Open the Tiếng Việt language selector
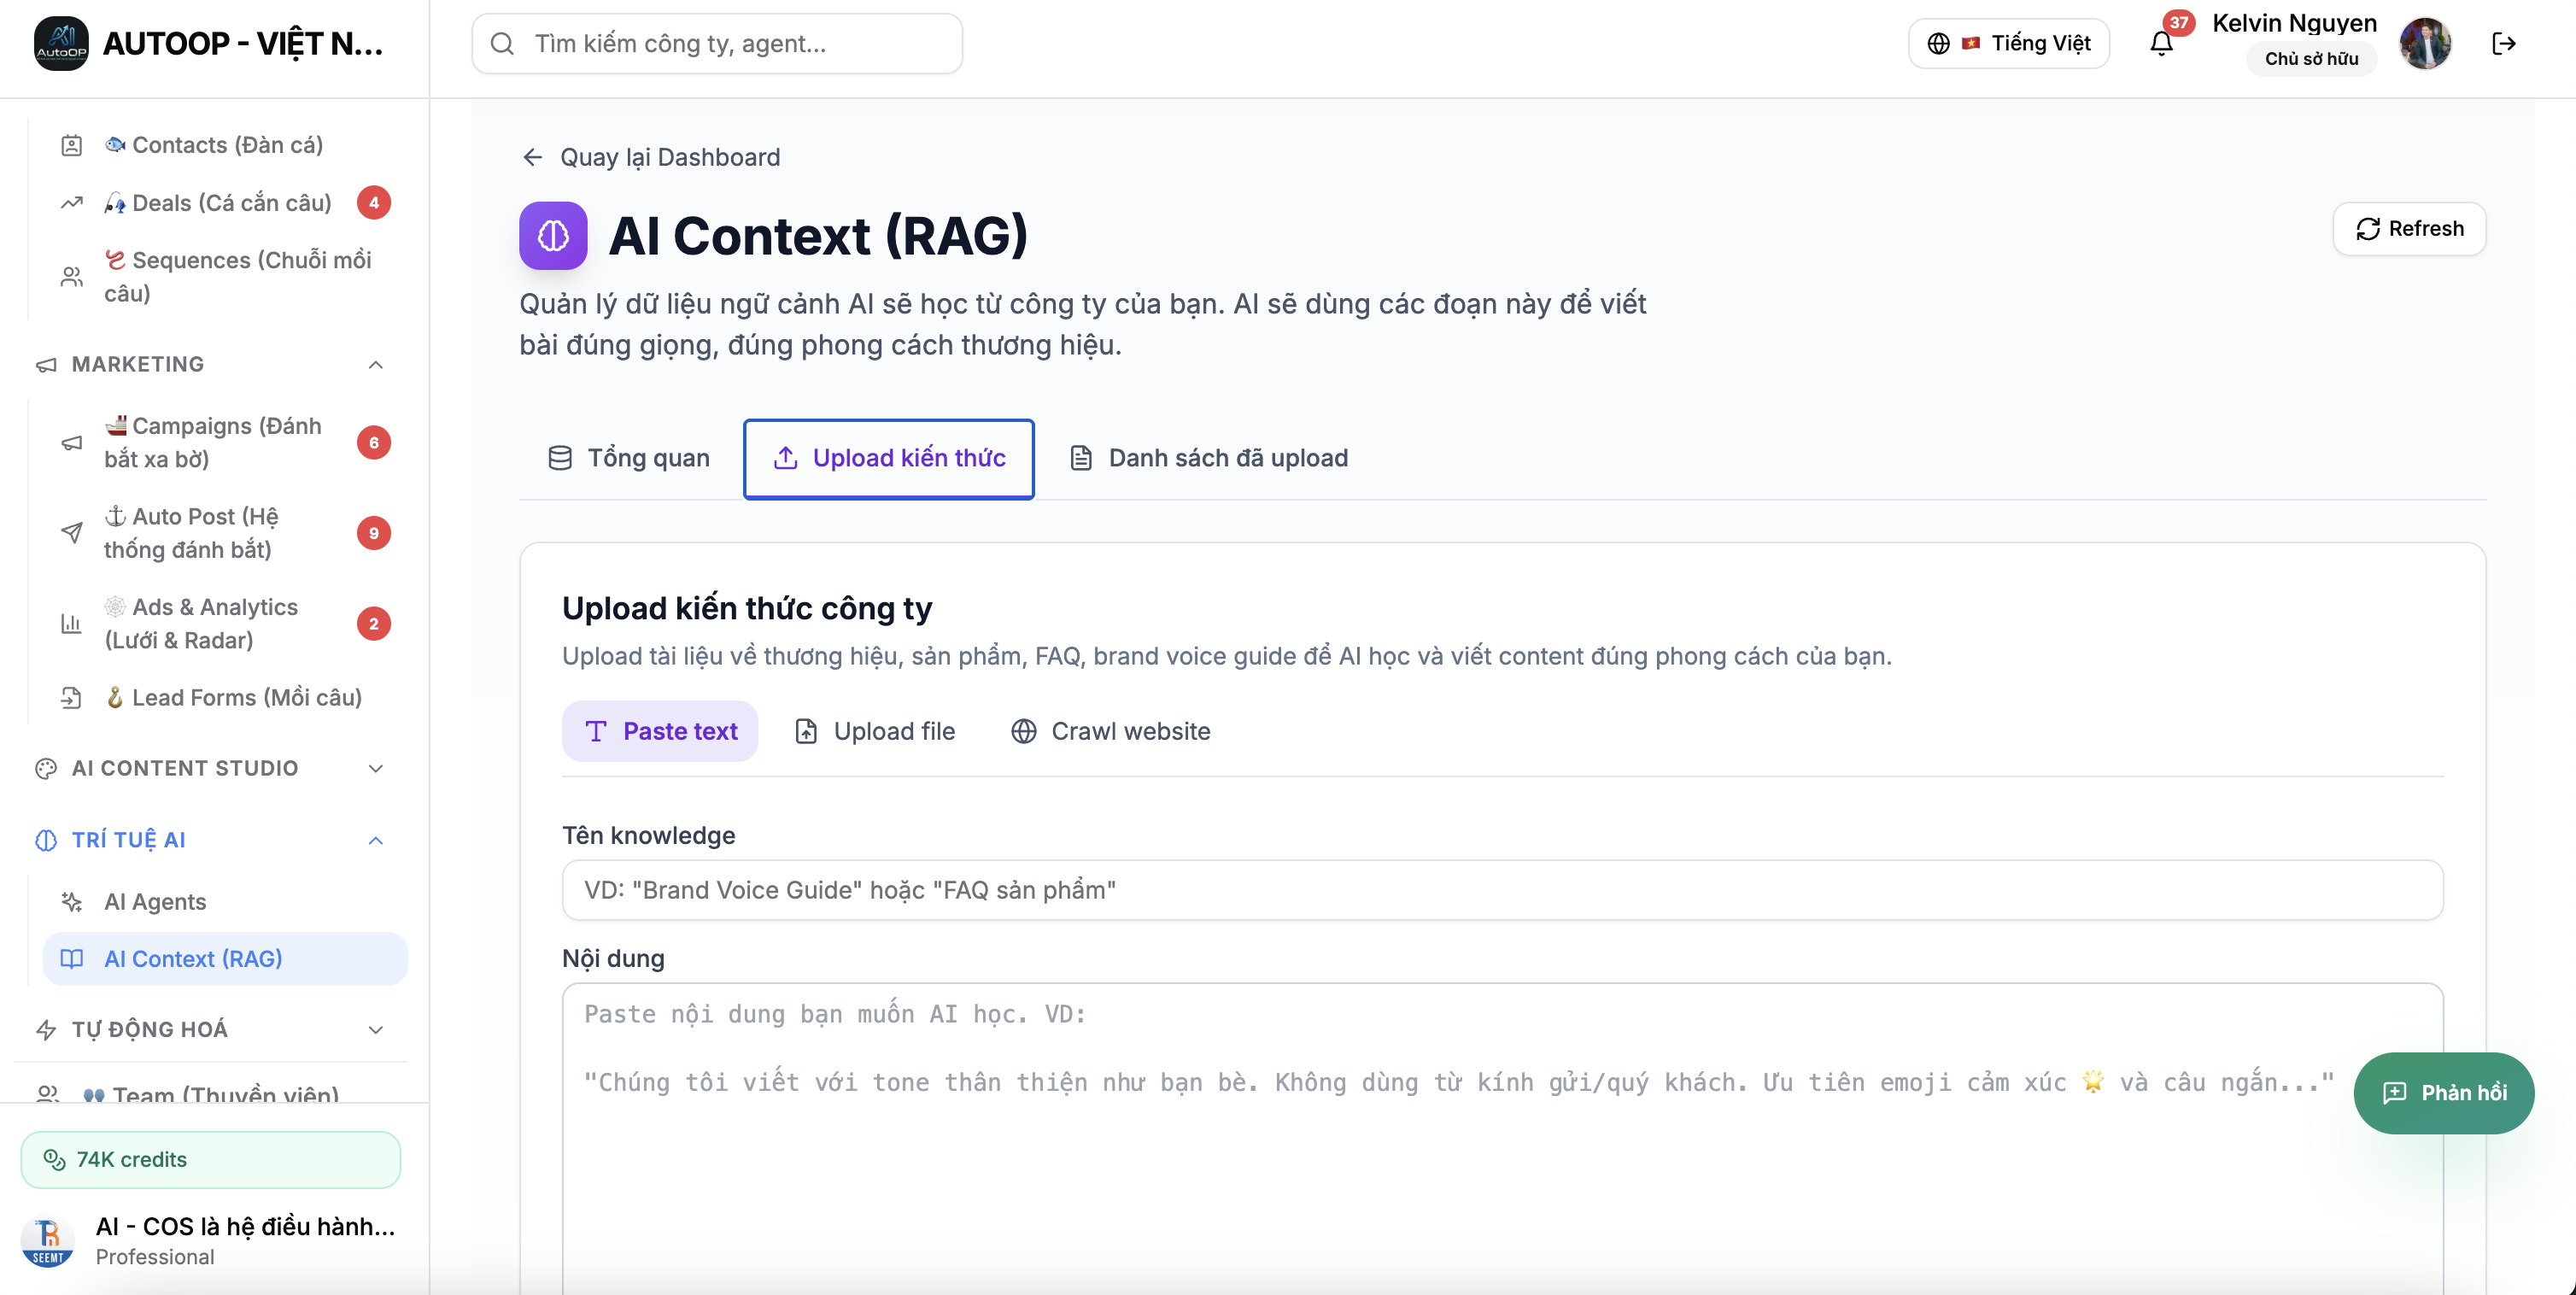2576x1295 pixels. pyautogui.click(x=2008, y=44)
